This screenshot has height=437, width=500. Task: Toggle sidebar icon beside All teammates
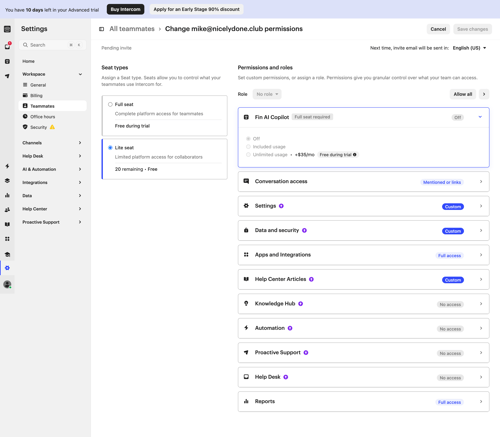102,29
